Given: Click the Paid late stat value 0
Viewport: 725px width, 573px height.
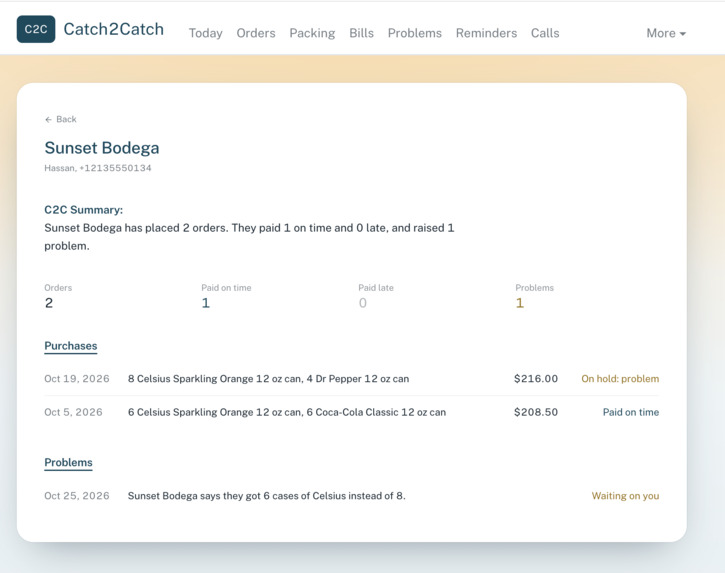Looking at the screenshot, I should pos(362,303).
